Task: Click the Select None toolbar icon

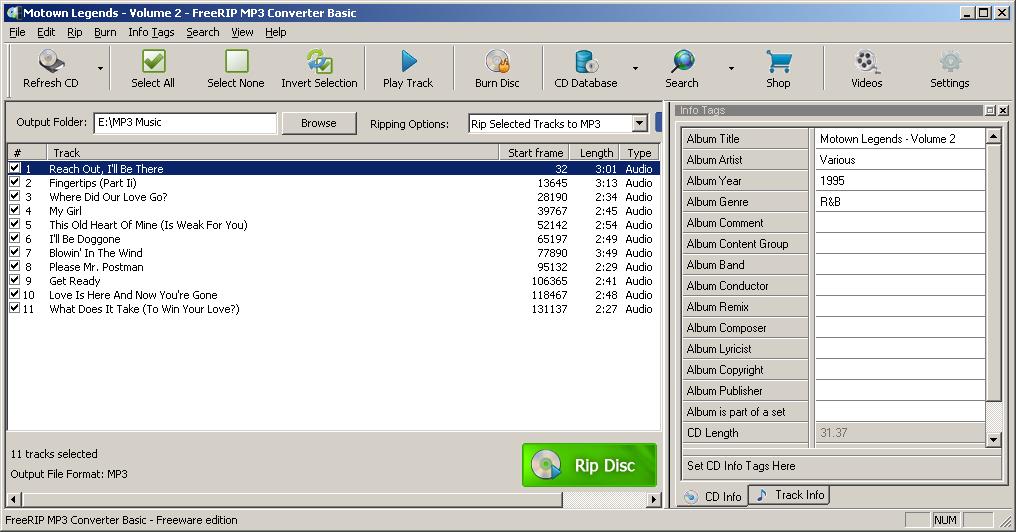Action: point(236,61)
